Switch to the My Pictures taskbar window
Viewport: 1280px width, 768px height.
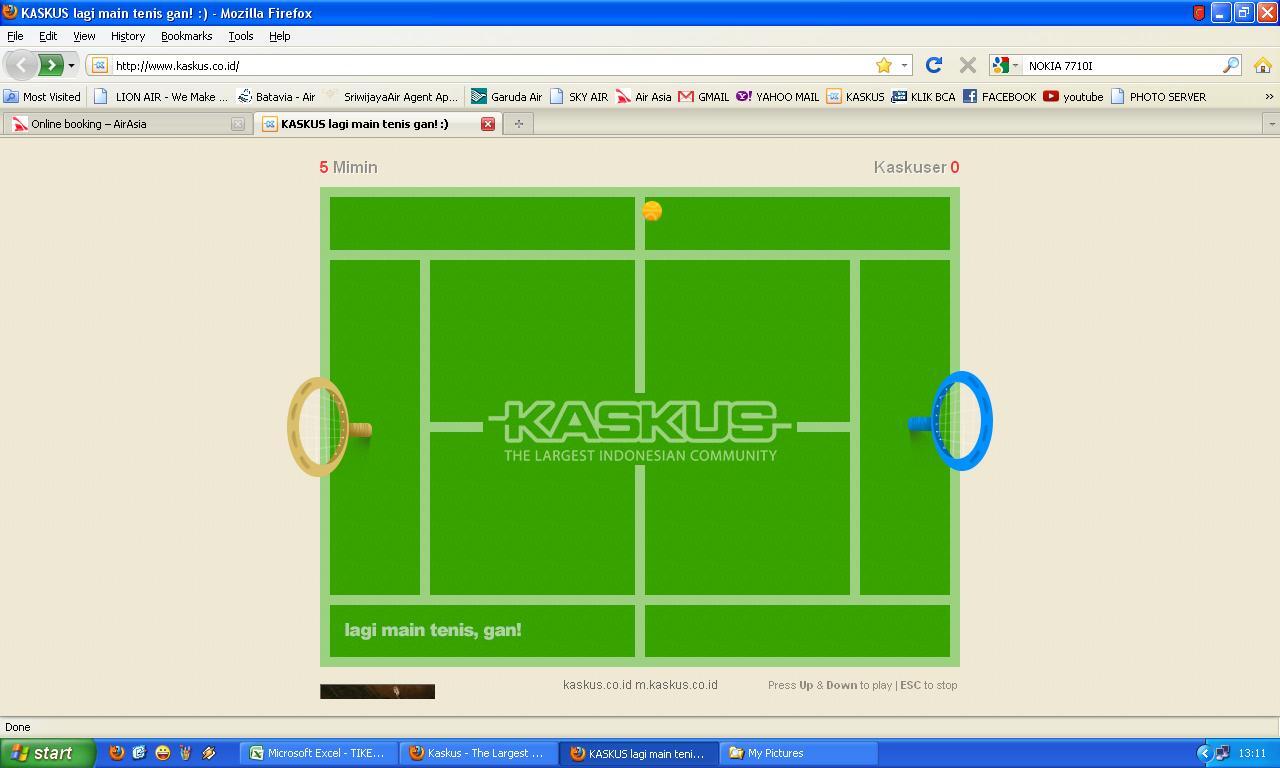(x=800, y=753)
